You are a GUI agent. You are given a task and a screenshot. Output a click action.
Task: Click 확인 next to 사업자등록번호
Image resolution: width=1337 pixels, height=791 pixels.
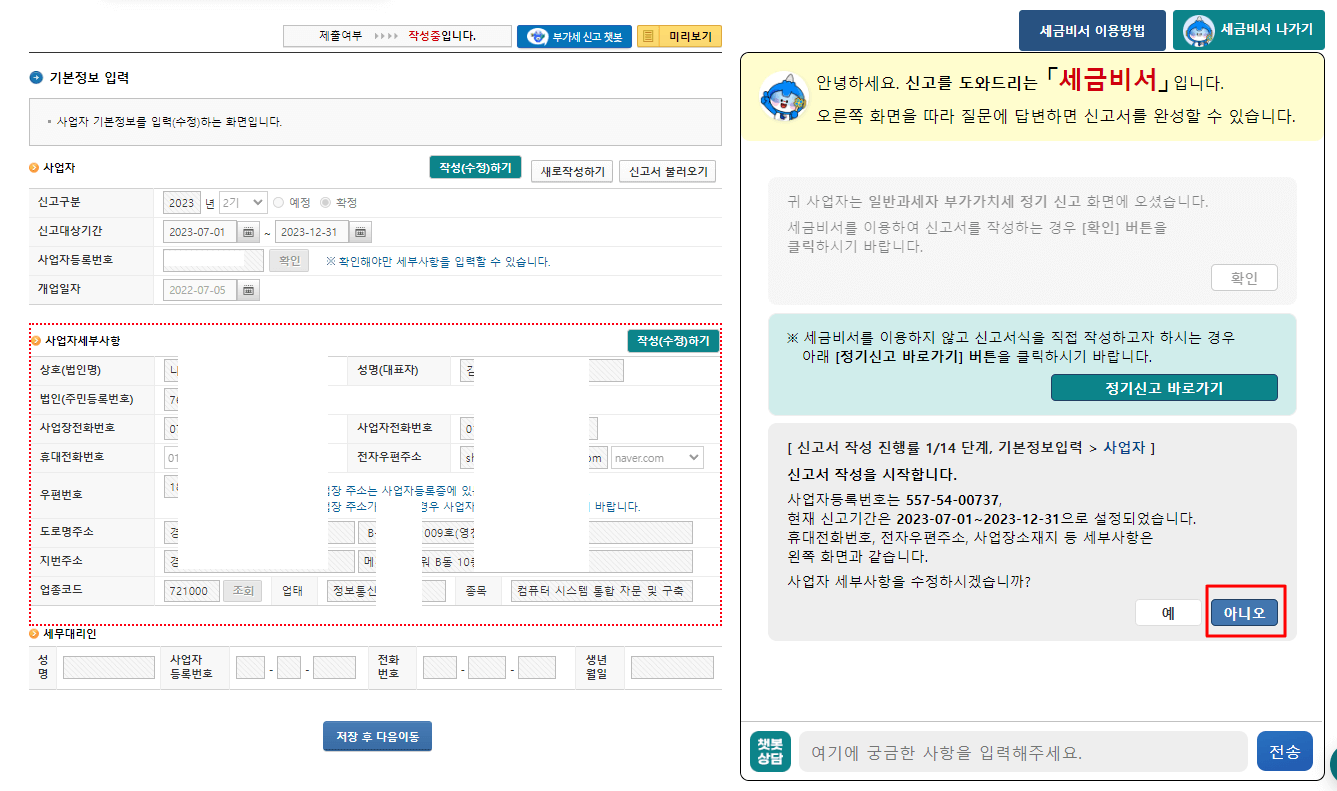pos(288,259)
